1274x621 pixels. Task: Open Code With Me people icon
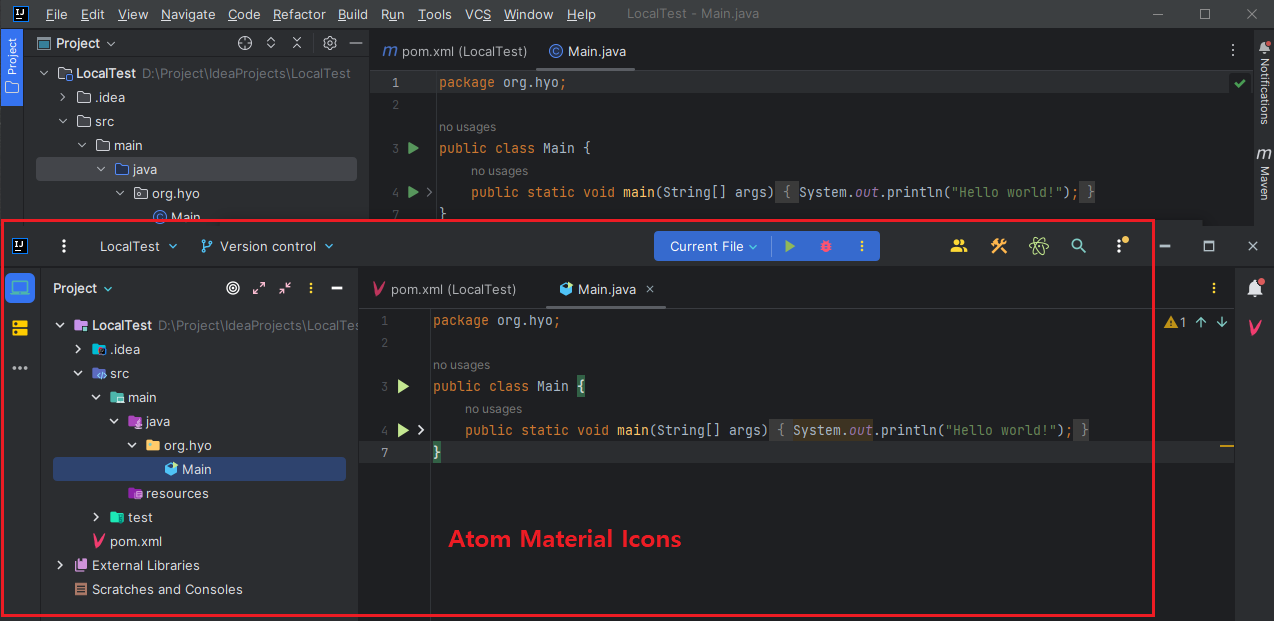[959, 246]
